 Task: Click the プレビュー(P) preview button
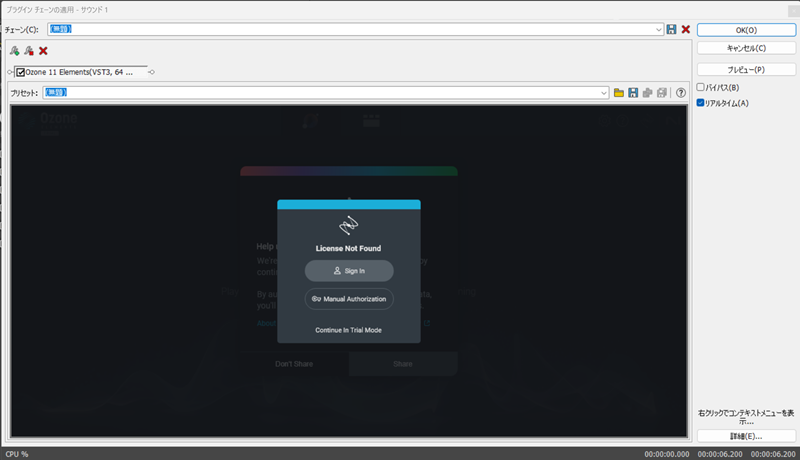pyautogui.click(x=746, y=69)
